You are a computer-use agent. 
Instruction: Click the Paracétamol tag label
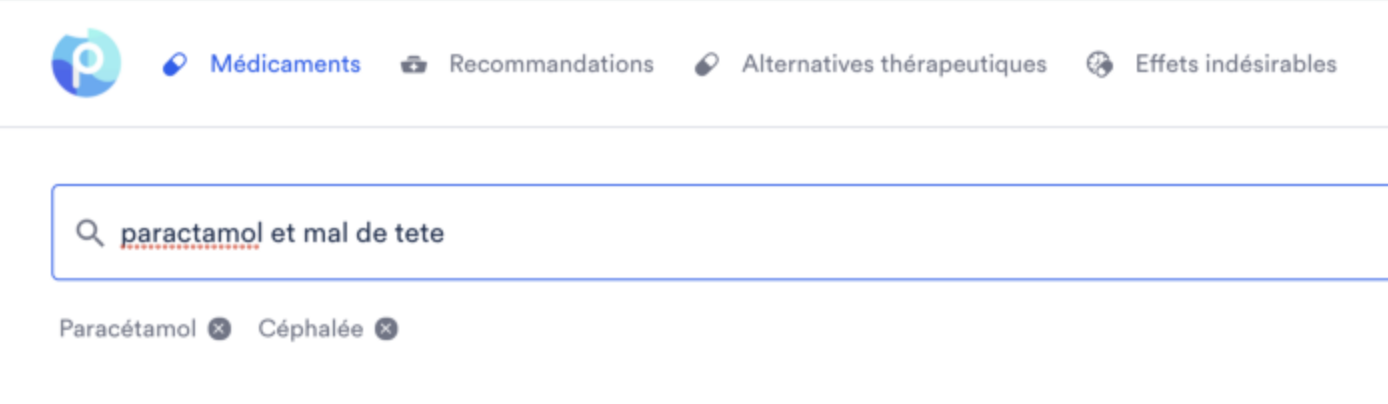point(127,329)
